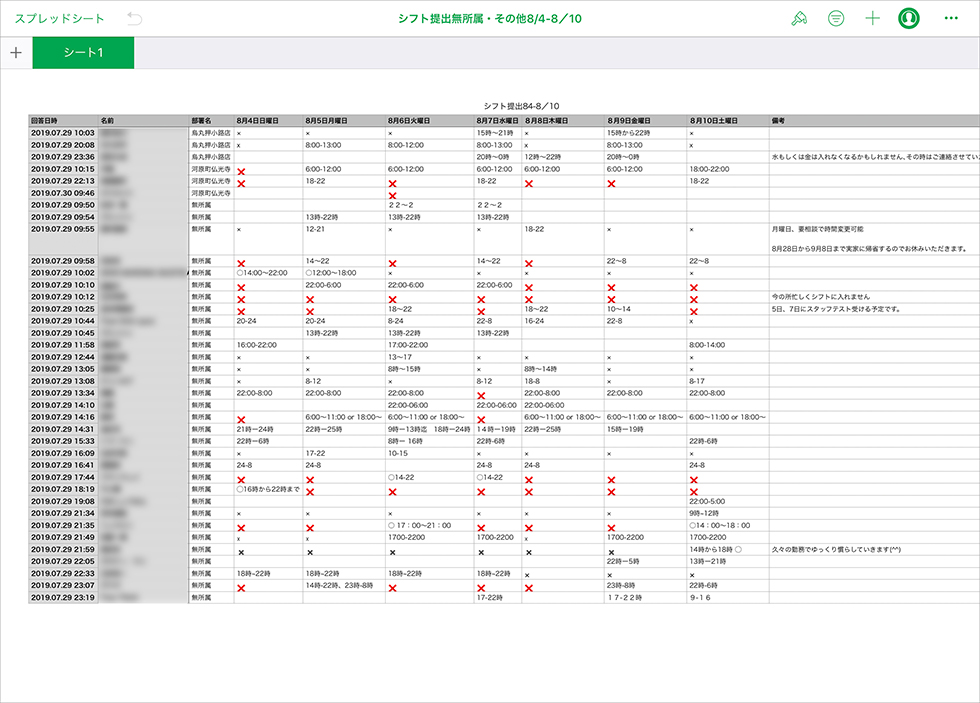Screen dimensions: 980x703
Task: Select the シート1 sheet tab
Action: [83, 53]
